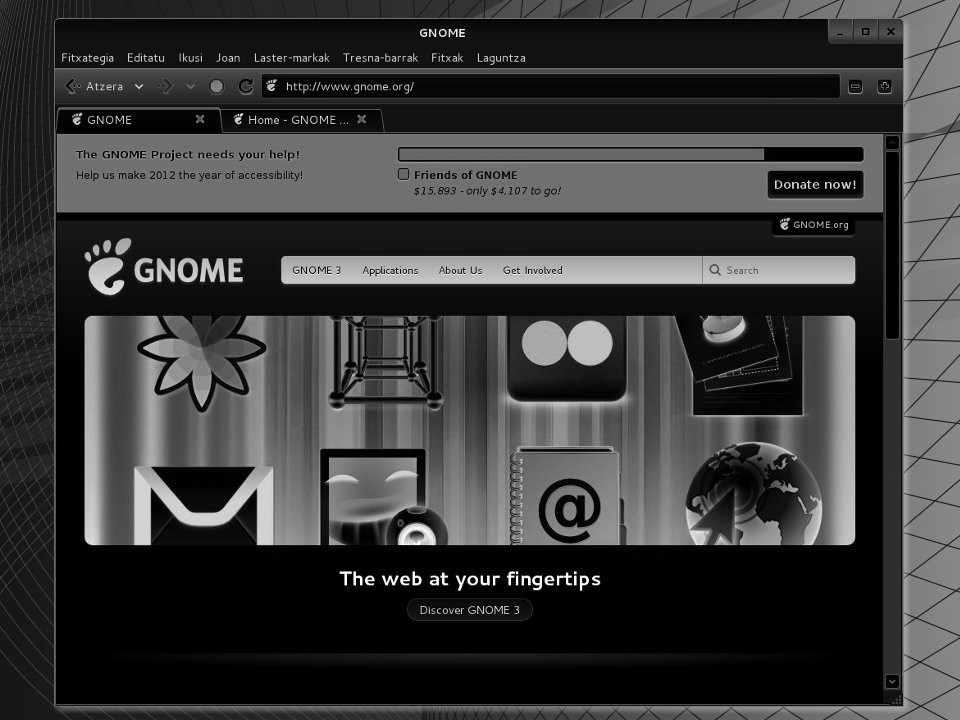The image size is (960, 720).
Task: Click the scrollbar down arrow
Action: pos(892,681)
